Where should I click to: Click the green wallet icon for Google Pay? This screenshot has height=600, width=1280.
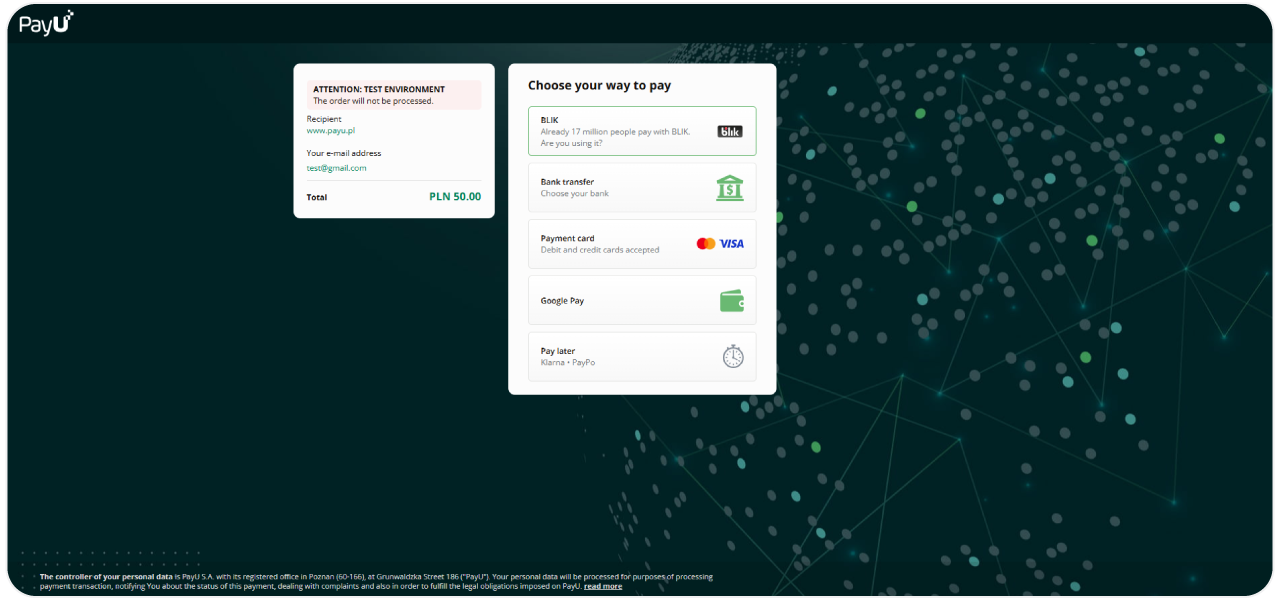pyautogui.click(x=732, y=301)
